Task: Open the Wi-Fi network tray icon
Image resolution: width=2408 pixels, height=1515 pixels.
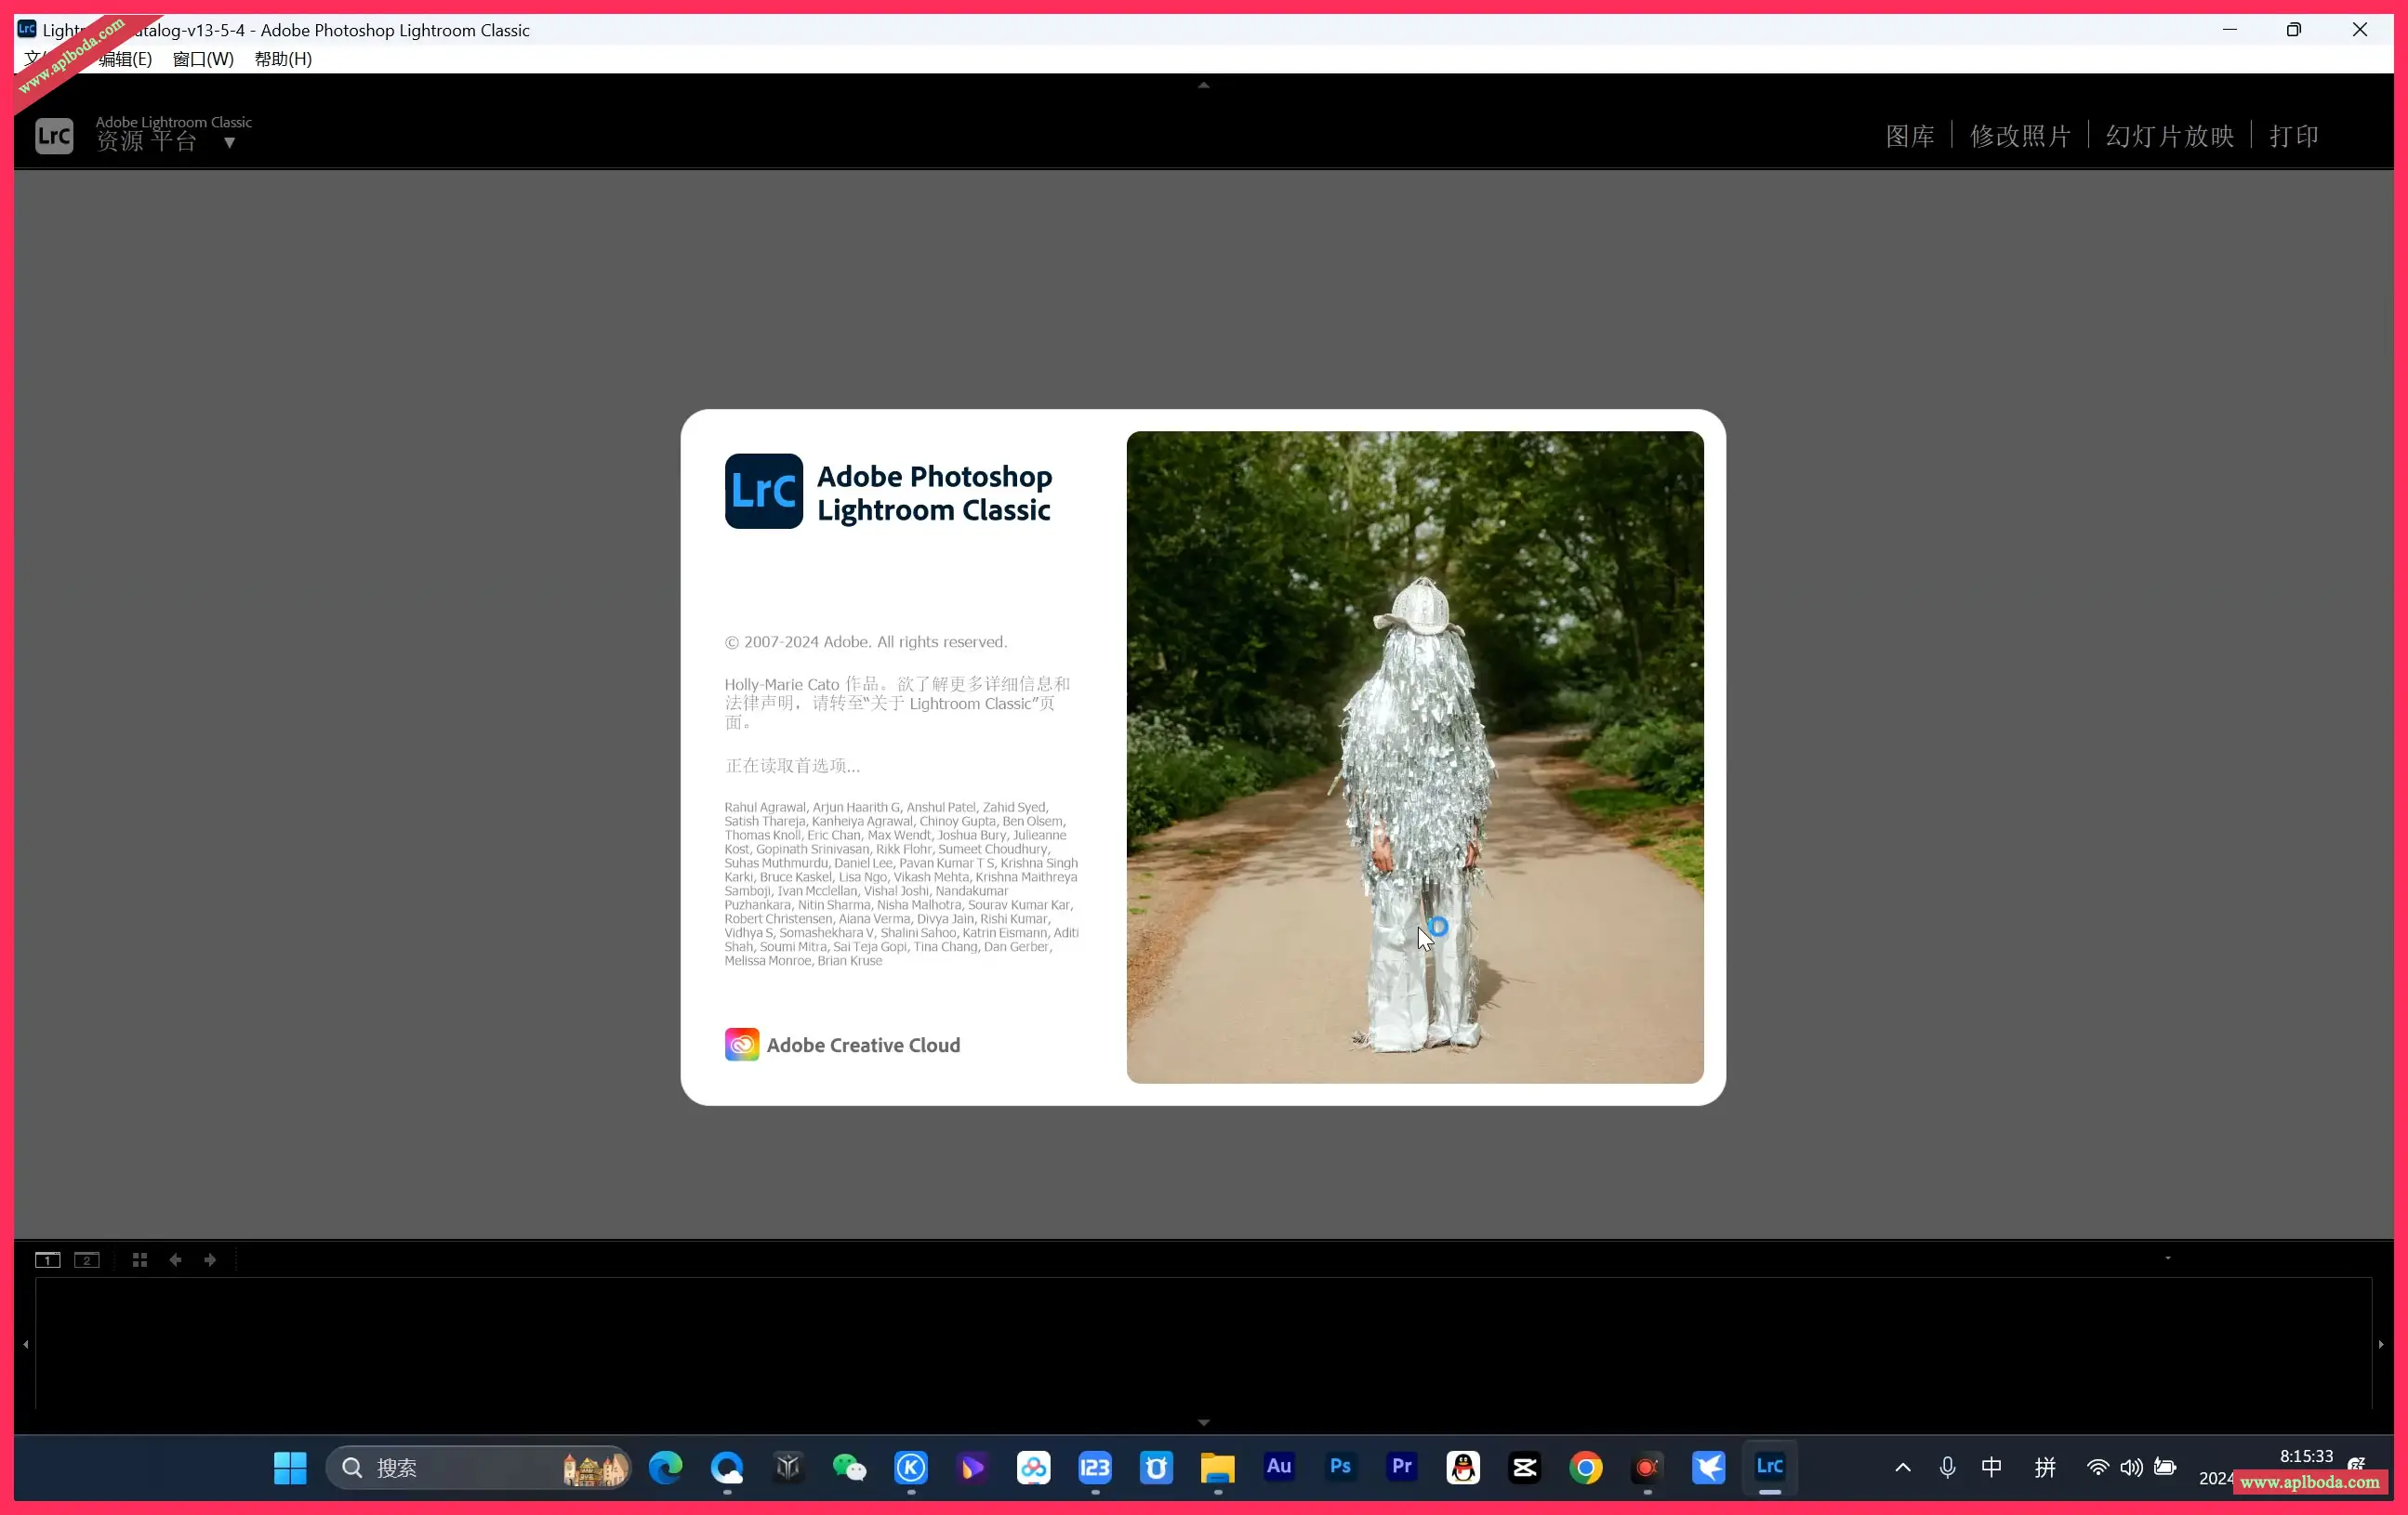Action: (2098, 1468)
